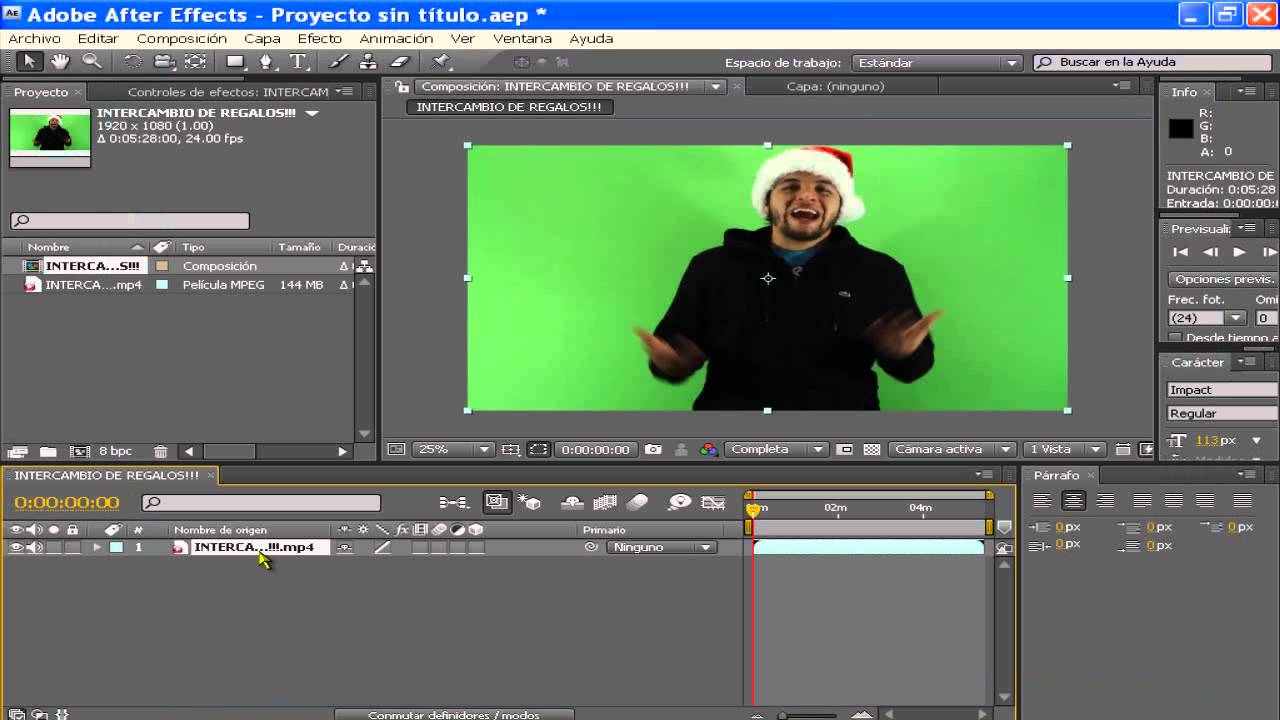
Task: Select the Selection arrow tool
Action: 28,62
